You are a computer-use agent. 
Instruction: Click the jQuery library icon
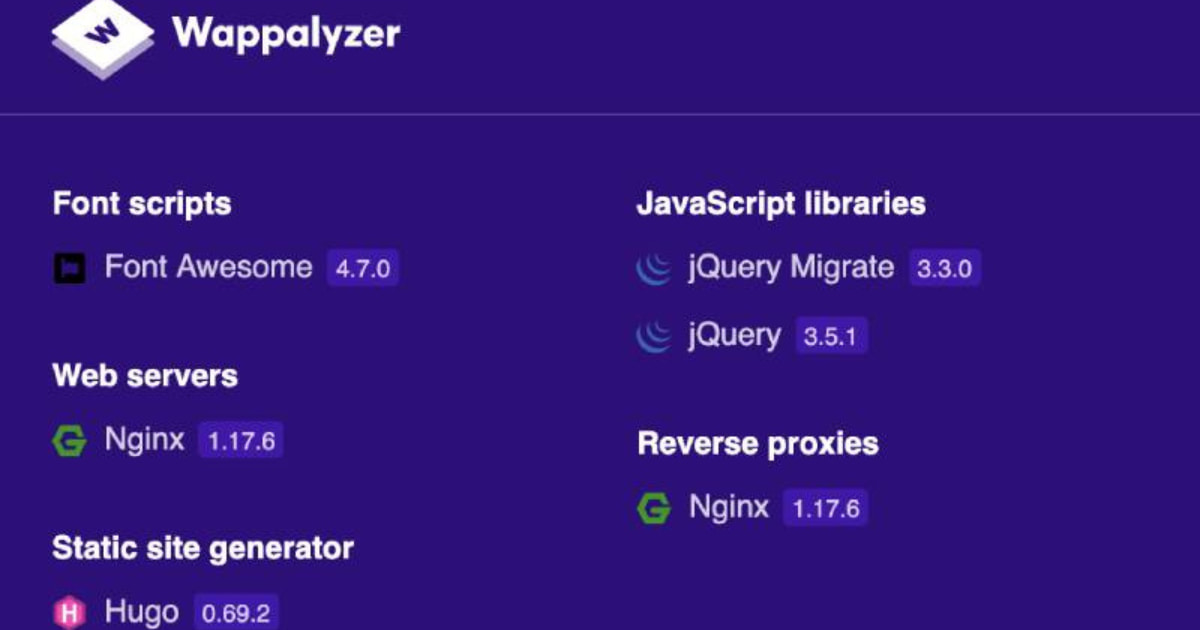tap(653, 336)
